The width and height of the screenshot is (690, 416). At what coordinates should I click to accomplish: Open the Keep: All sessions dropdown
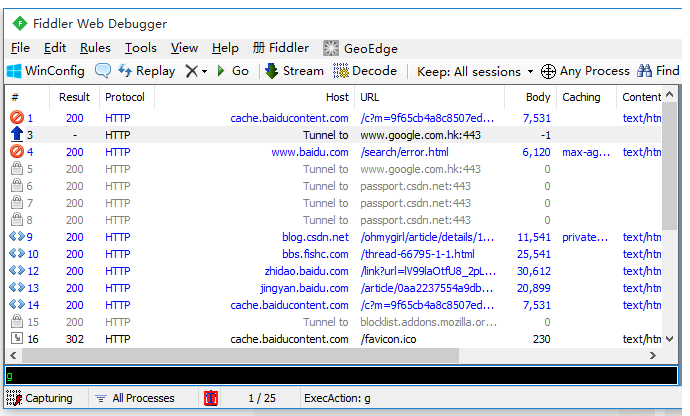475,71
